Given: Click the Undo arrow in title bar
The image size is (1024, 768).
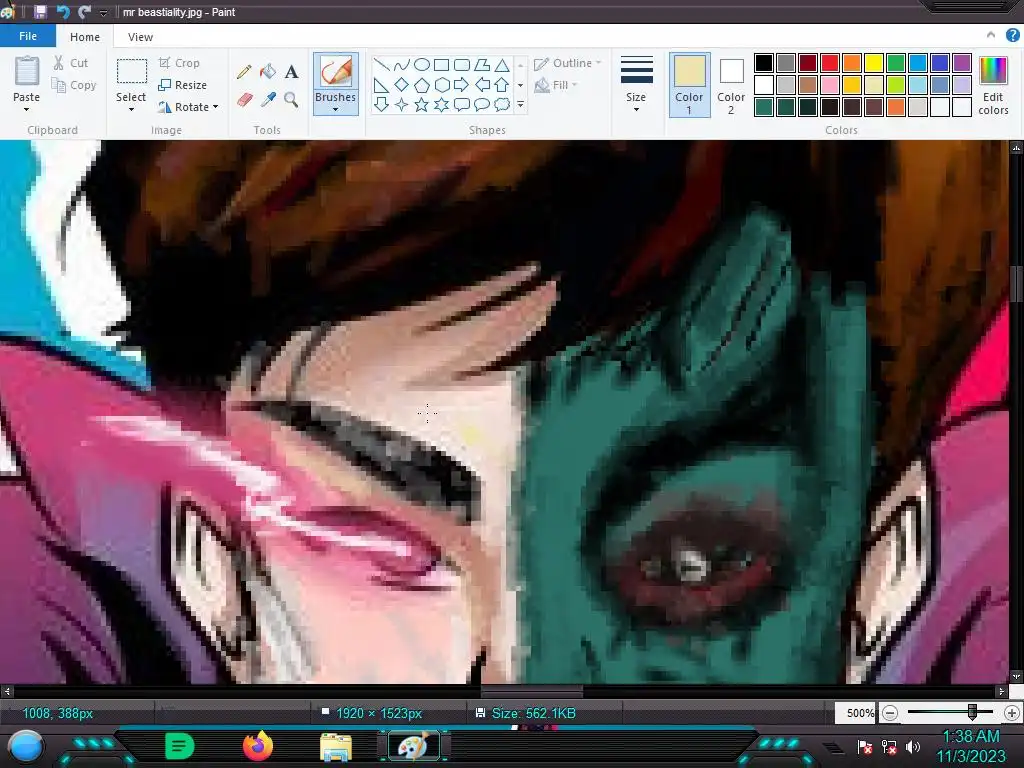Looking at the screenshot, I should 63,12.
